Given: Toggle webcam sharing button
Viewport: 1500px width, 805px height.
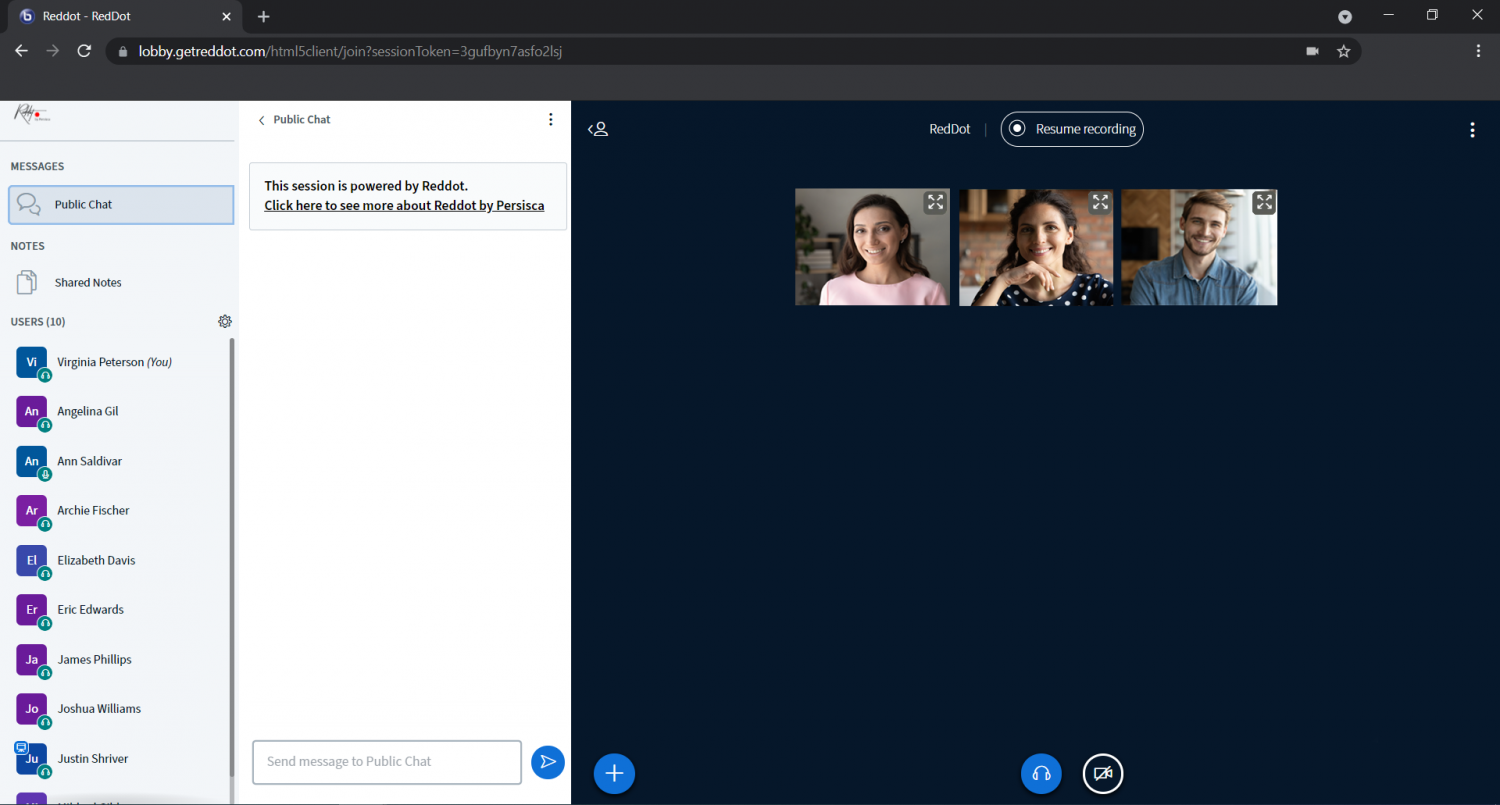Looking at the screenshot, I should click(x=1103, y=773).
